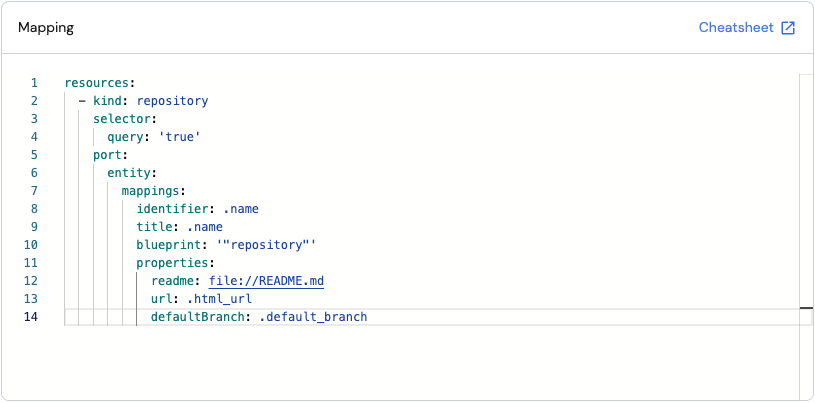Image resolution: width=815 pixels, height=403 pixels.
Task: Open the Cheatsheet external link icon
Action: coord(788,28)
